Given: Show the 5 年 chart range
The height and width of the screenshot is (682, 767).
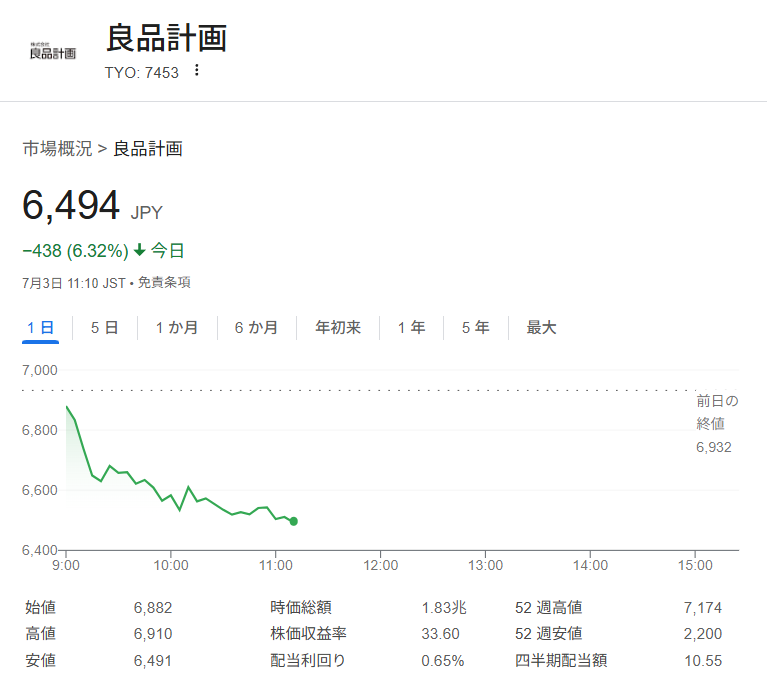Looking at the screenshot, I should (x=475, y=328).
